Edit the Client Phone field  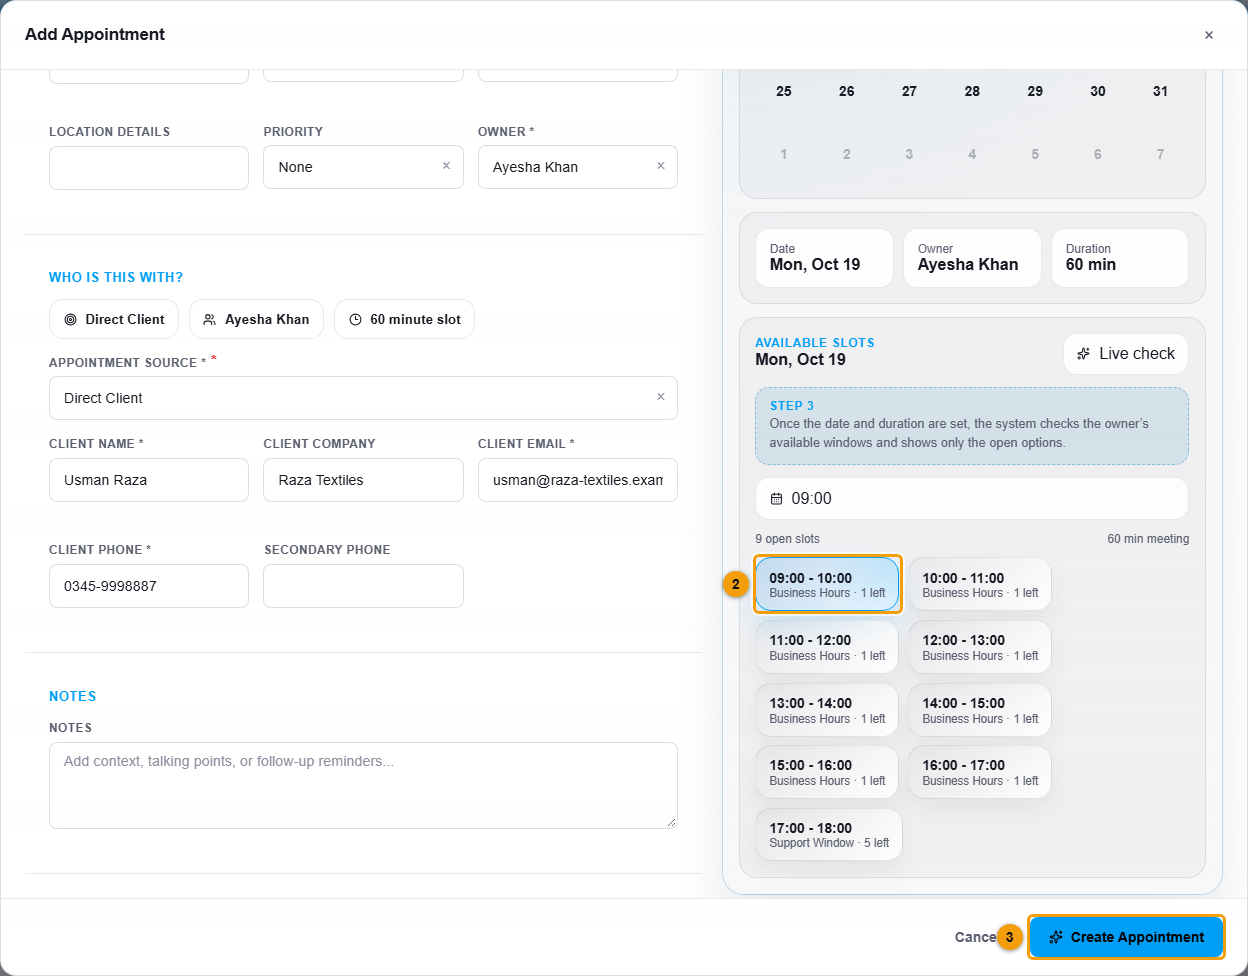[149, 586]
